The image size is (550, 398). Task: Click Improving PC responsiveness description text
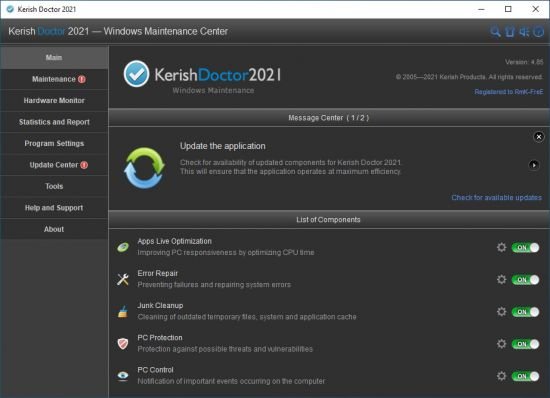pyautogui.click(x=226, y=252)
